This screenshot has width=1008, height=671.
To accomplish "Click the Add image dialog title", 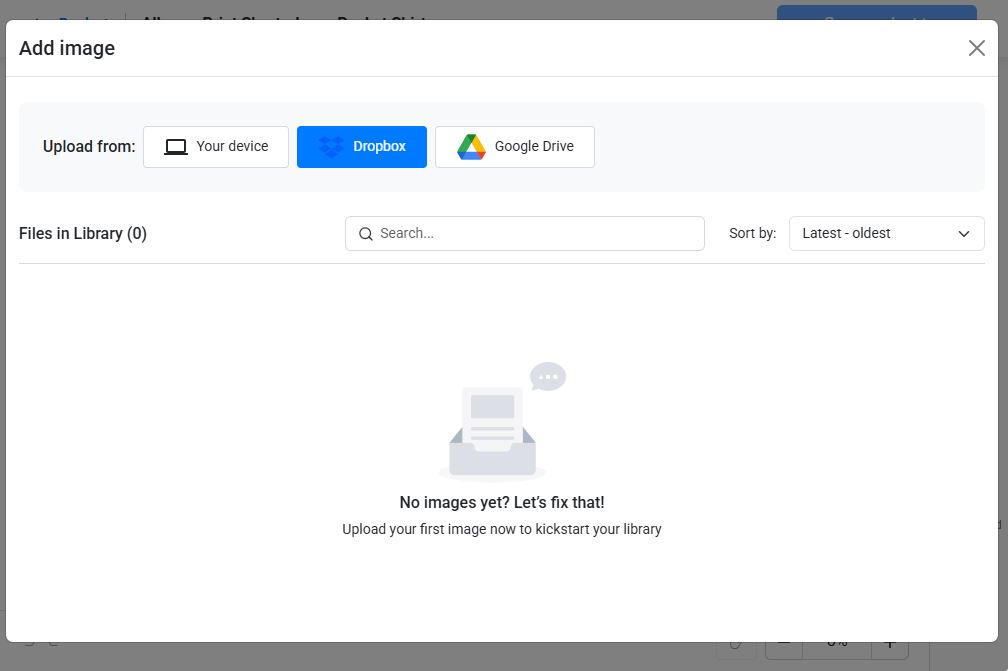I will pyautogui.click(x=67, y=48).
